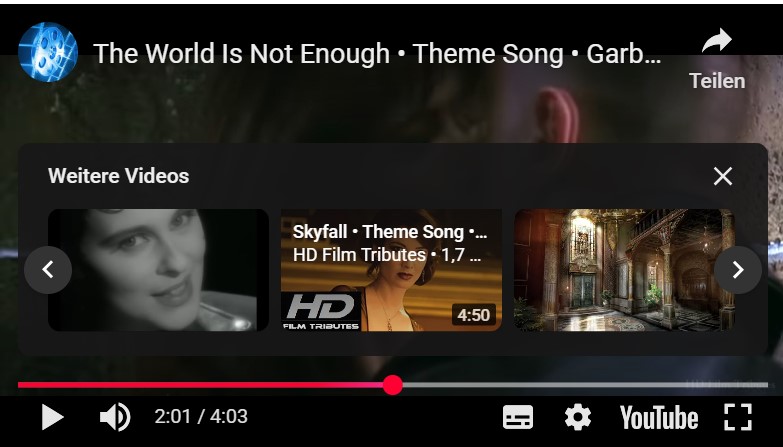This screenshot has width=783, height=447.
Task: Click the 2:01 / 4:03 time display
Action: coord(201,417)
